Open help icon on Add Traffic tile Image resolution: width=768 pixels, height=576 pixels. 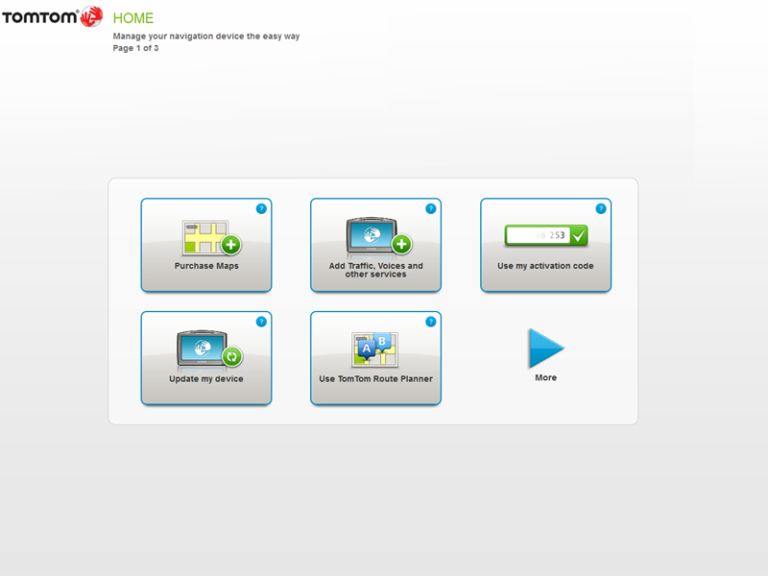click(431, 209)
